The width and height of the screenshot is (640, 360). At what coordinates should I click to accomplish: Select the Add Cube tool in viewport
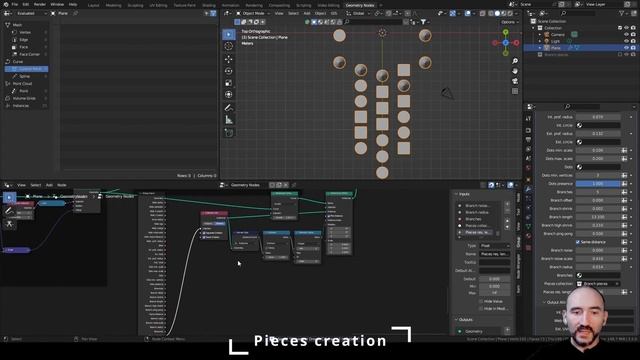[229, 133]
